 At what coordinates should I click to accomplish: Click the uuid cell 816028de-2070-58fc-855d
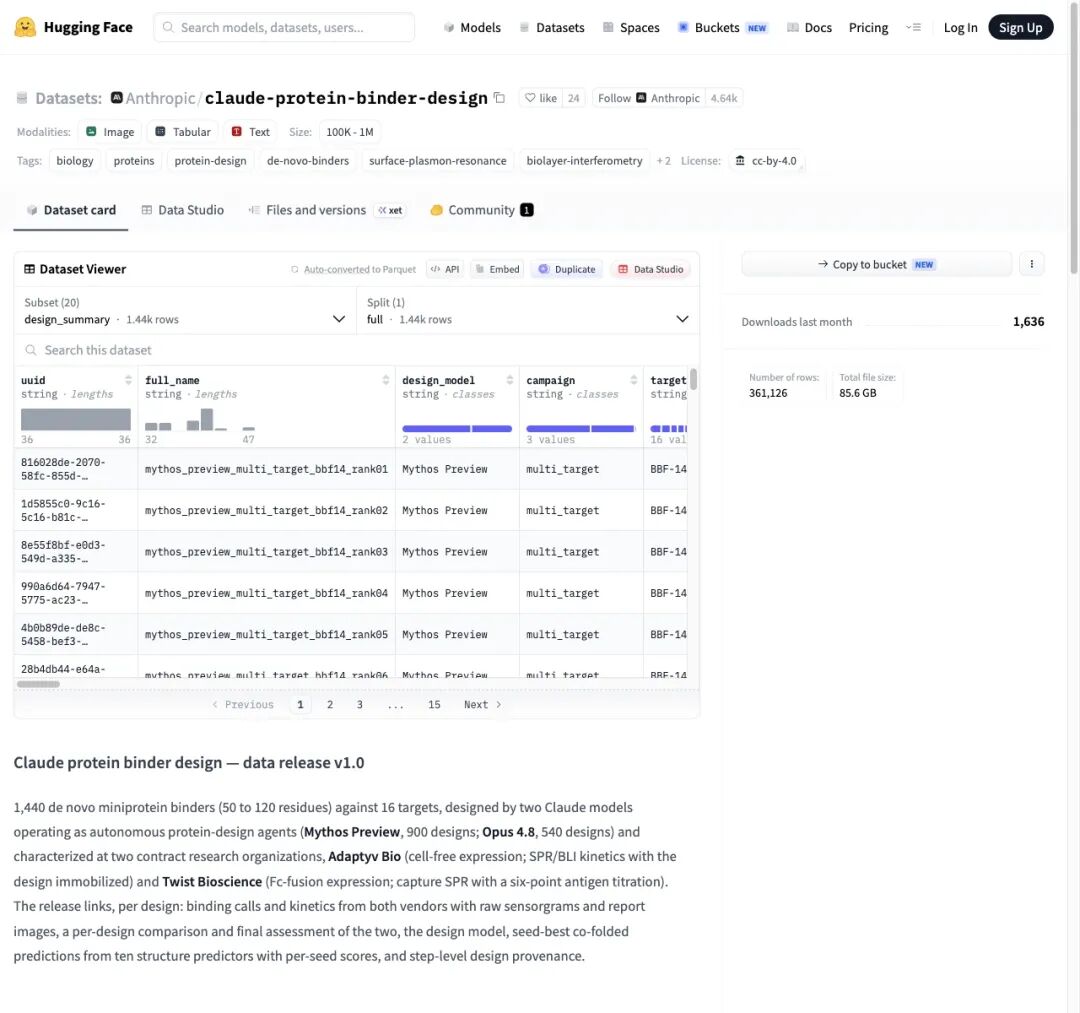coord(76,469)
